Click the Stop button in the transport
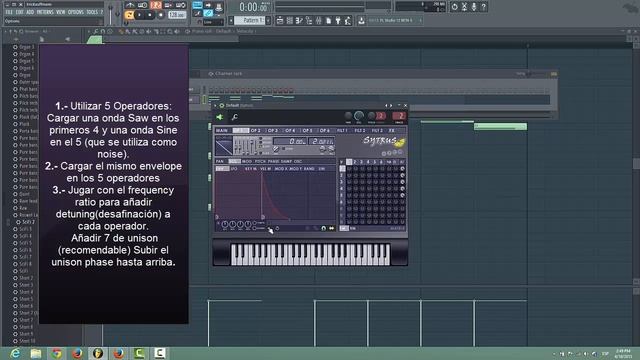The width and height of the screenshot is (640, 360). [x=150, y=15]
